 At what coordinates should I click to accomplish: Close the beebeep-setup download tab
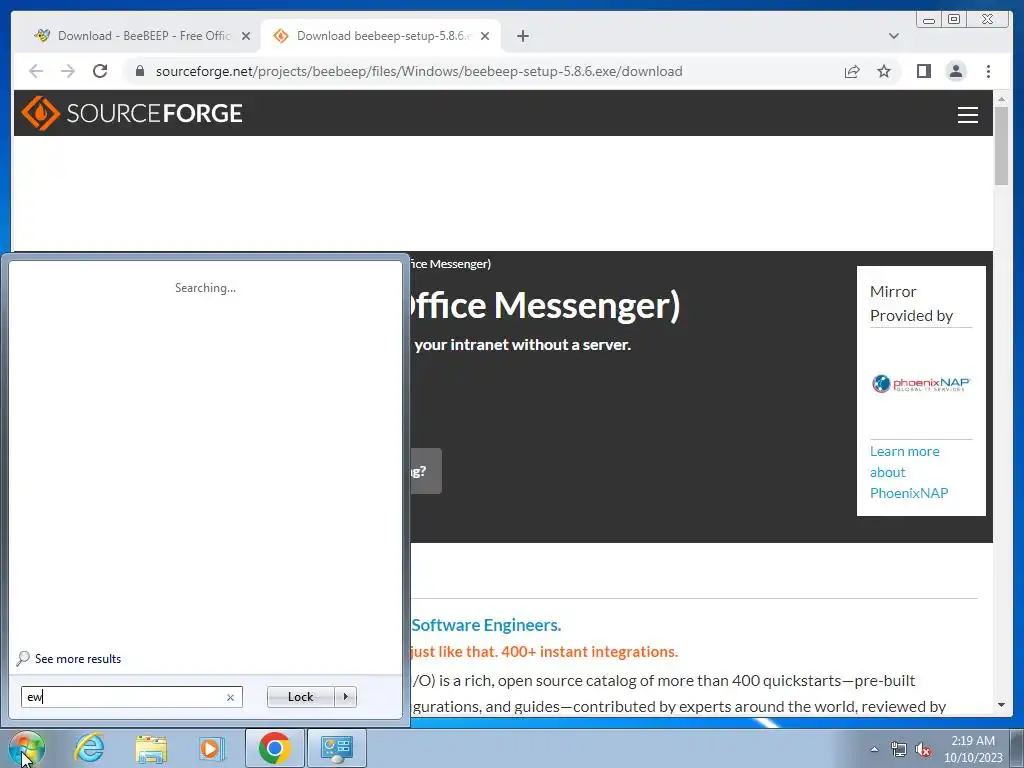pyautogui.click(x=485, y=36)
